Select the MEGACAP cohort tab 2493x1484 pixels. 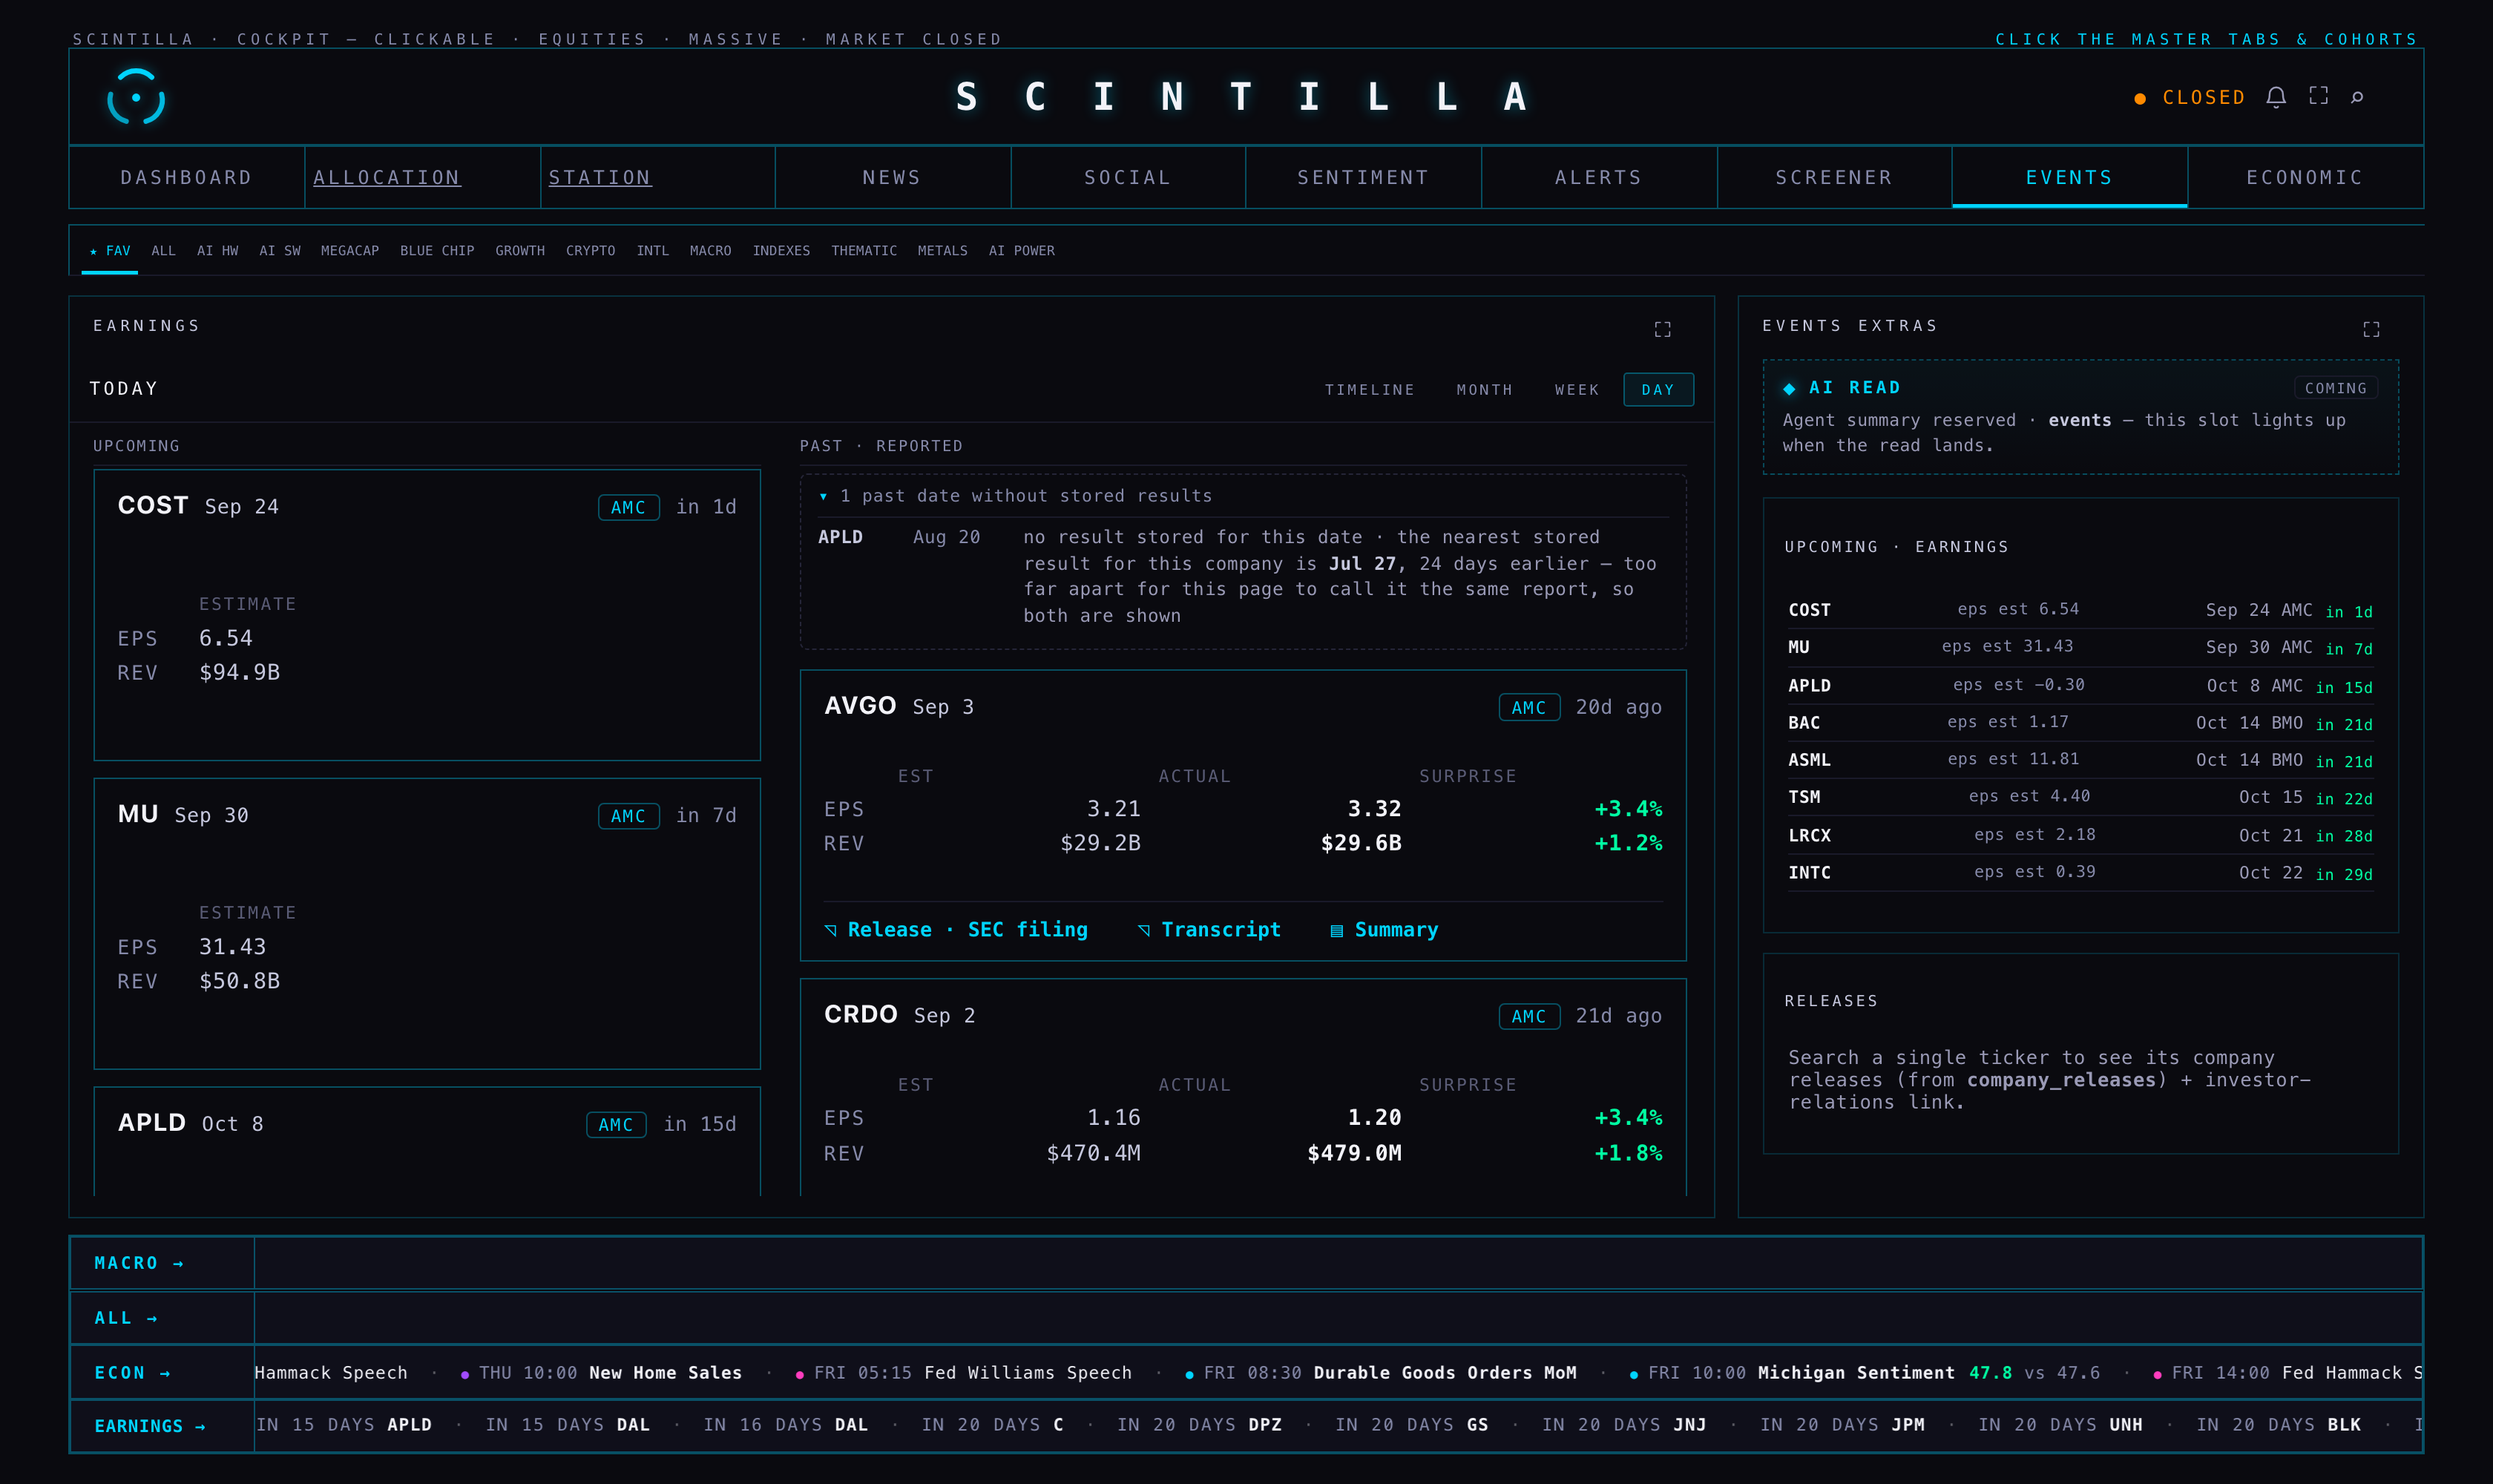pos(350,251)
